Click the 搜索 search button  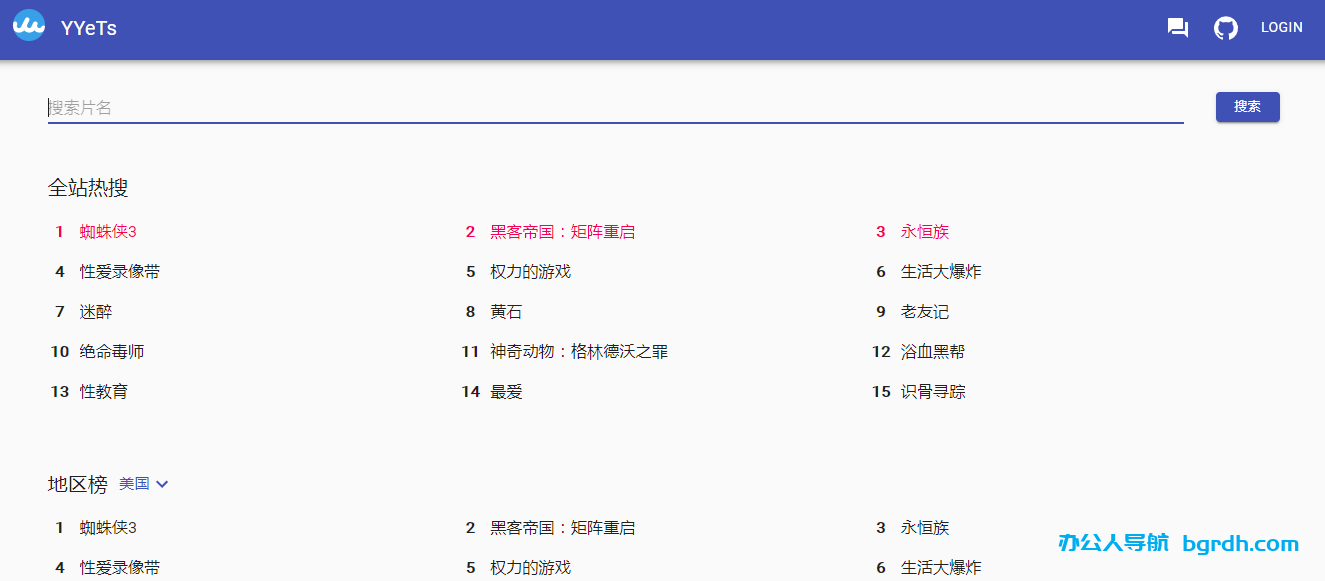click(x=1247, y=107)
